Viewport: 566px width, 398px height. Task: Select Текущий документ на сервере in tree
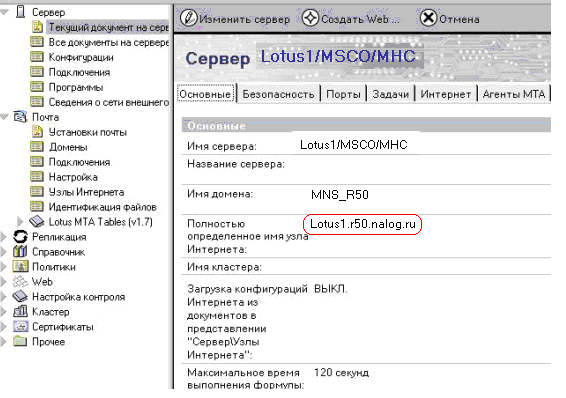click(x=108, y=27)
